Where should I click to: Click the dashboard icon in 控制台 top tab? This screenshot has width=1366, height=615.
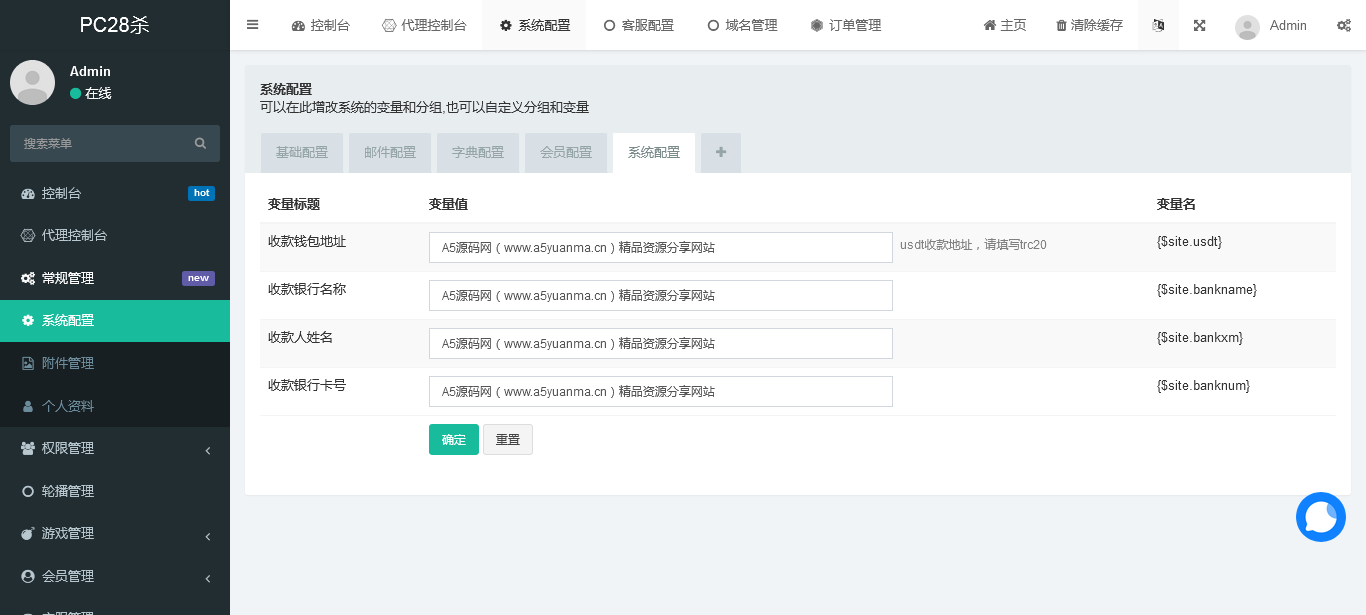coord(298,26)
